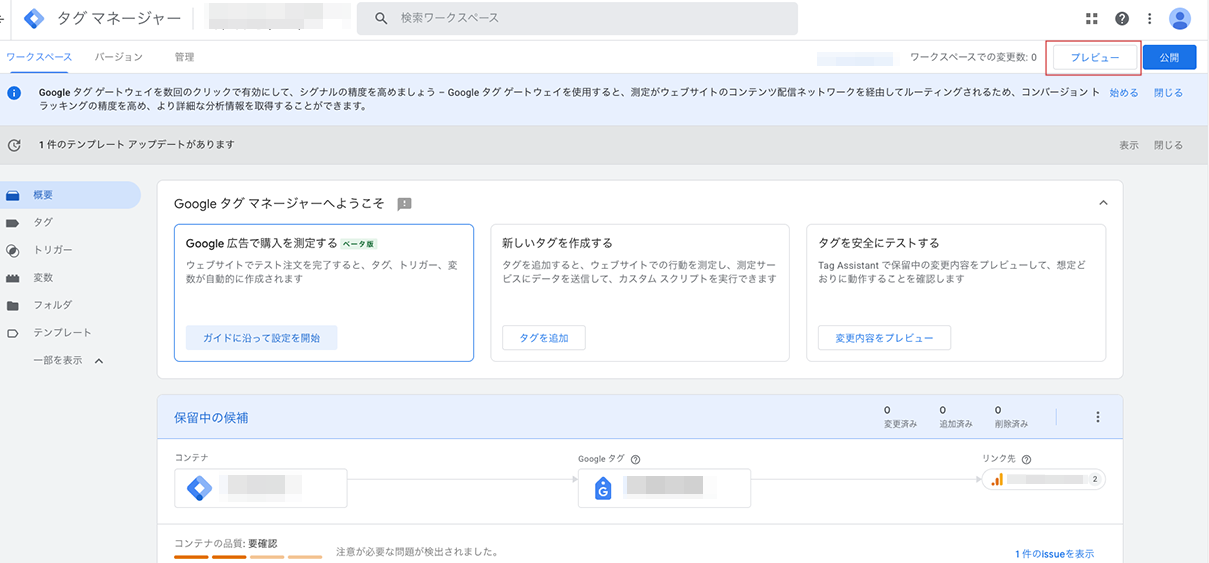Switch to バージョン tab
Image resolution: width=1209 pixels, height=563 pixels.
tap(119, 57)
